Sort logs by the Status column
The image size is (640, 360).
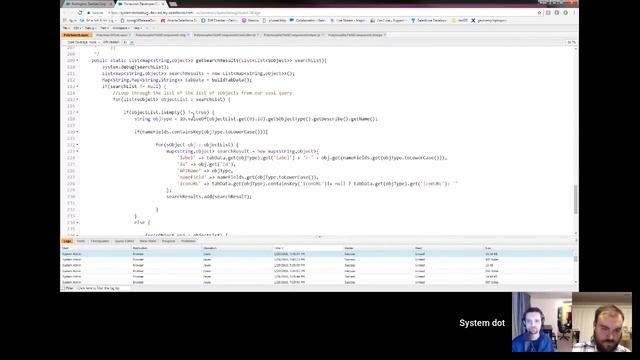(378, 248)
